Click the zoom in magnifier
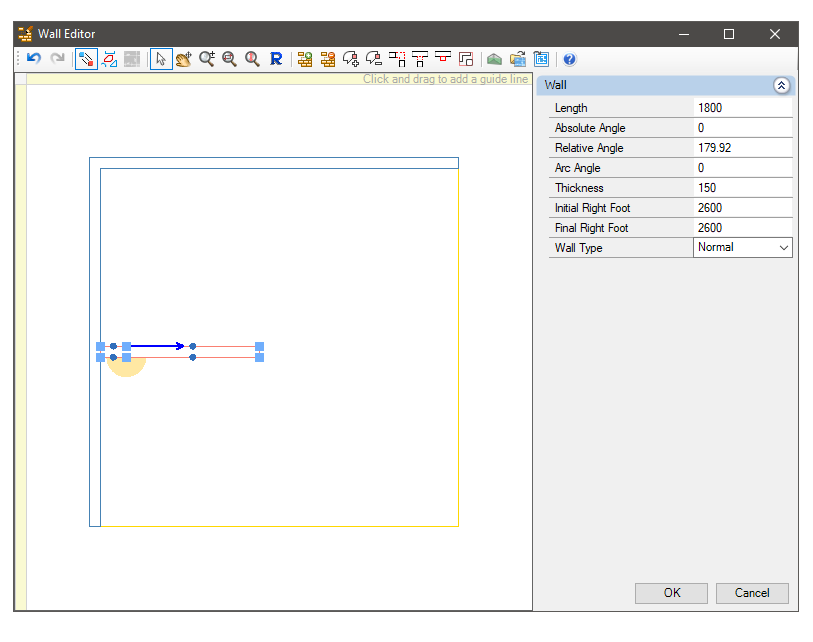The height and width of the screenshot is (642, 813). (207, 59)
